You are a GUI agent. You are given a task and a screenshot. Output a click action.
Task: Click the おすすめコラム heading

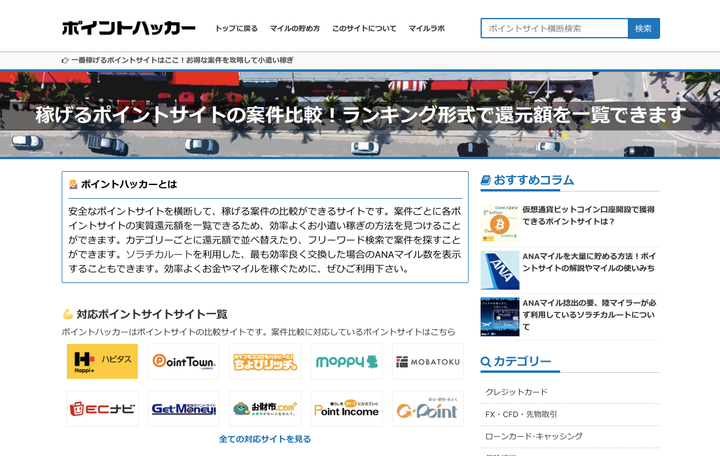click(534, 180)
